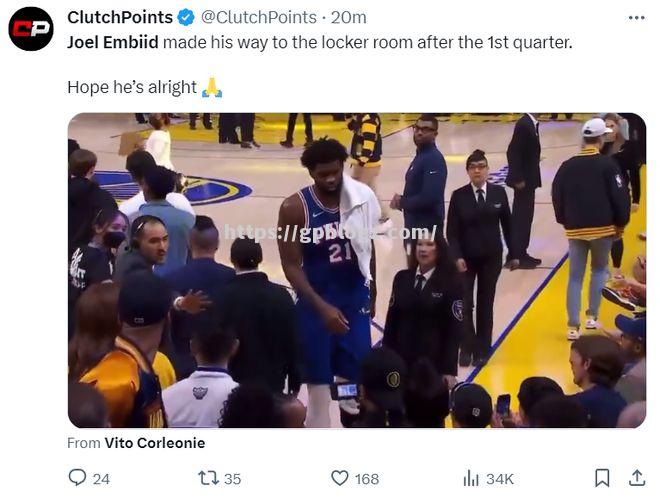The width and height of the screenshot is (660, 498).
Task: Click the 24 replies count
Action: [101, 479]
